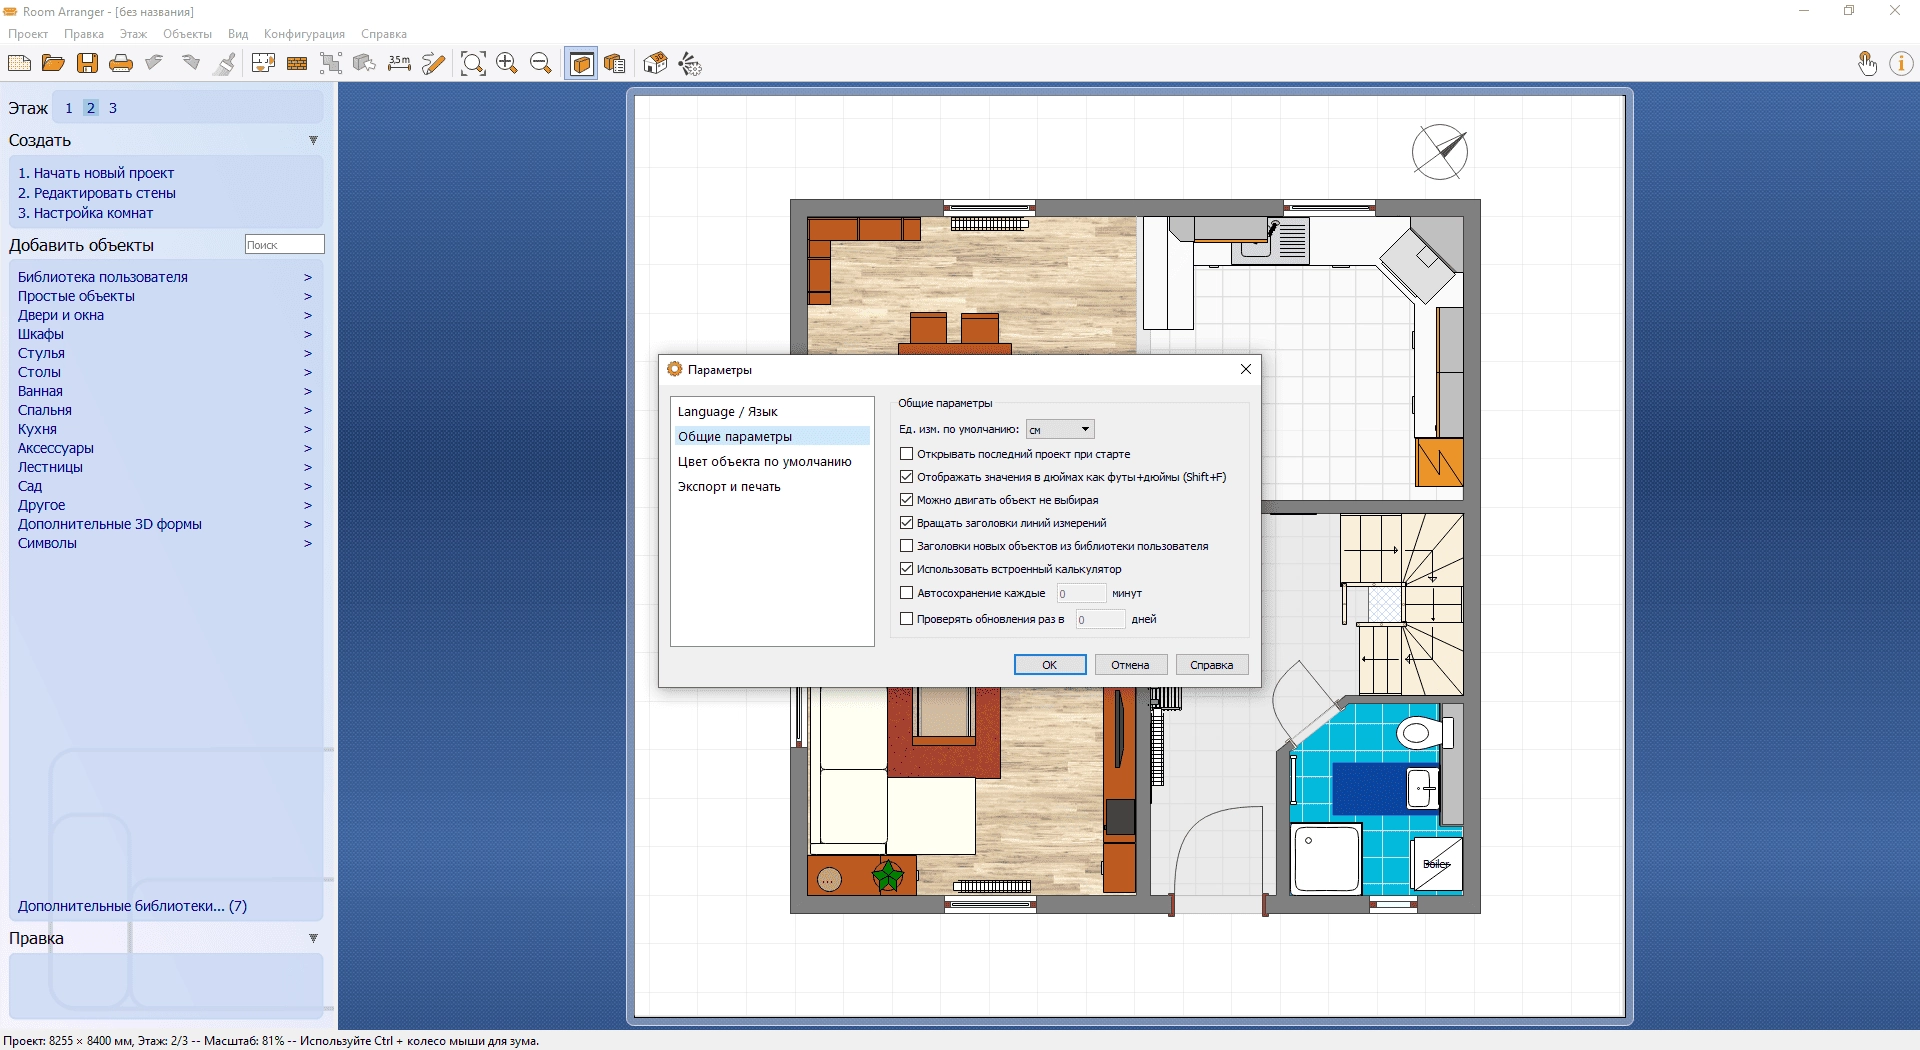Click the New project toolbar icon
Screen dimensions: 1920x1050
click(19, 64)
